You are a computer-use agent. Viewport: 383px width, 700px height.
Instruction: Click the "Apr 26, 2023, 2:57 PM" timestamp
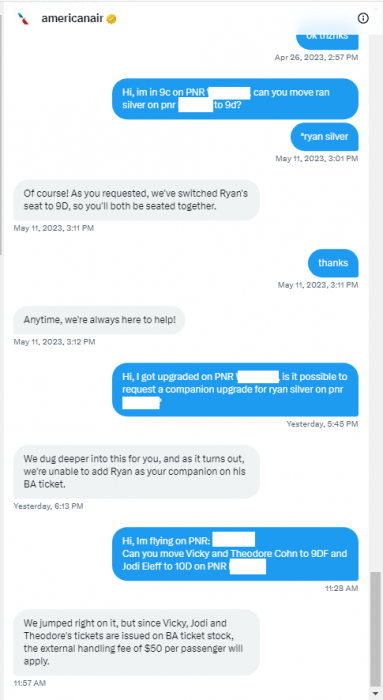tap(316, 57)
